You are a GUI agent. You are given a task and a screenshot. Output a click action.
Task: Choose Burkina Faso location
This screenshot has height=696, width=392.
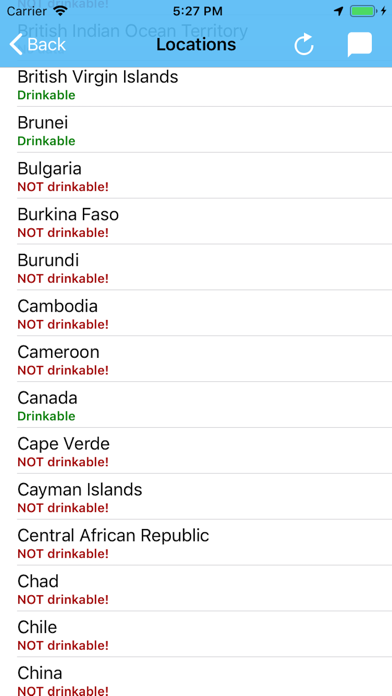tap(196, 221)
